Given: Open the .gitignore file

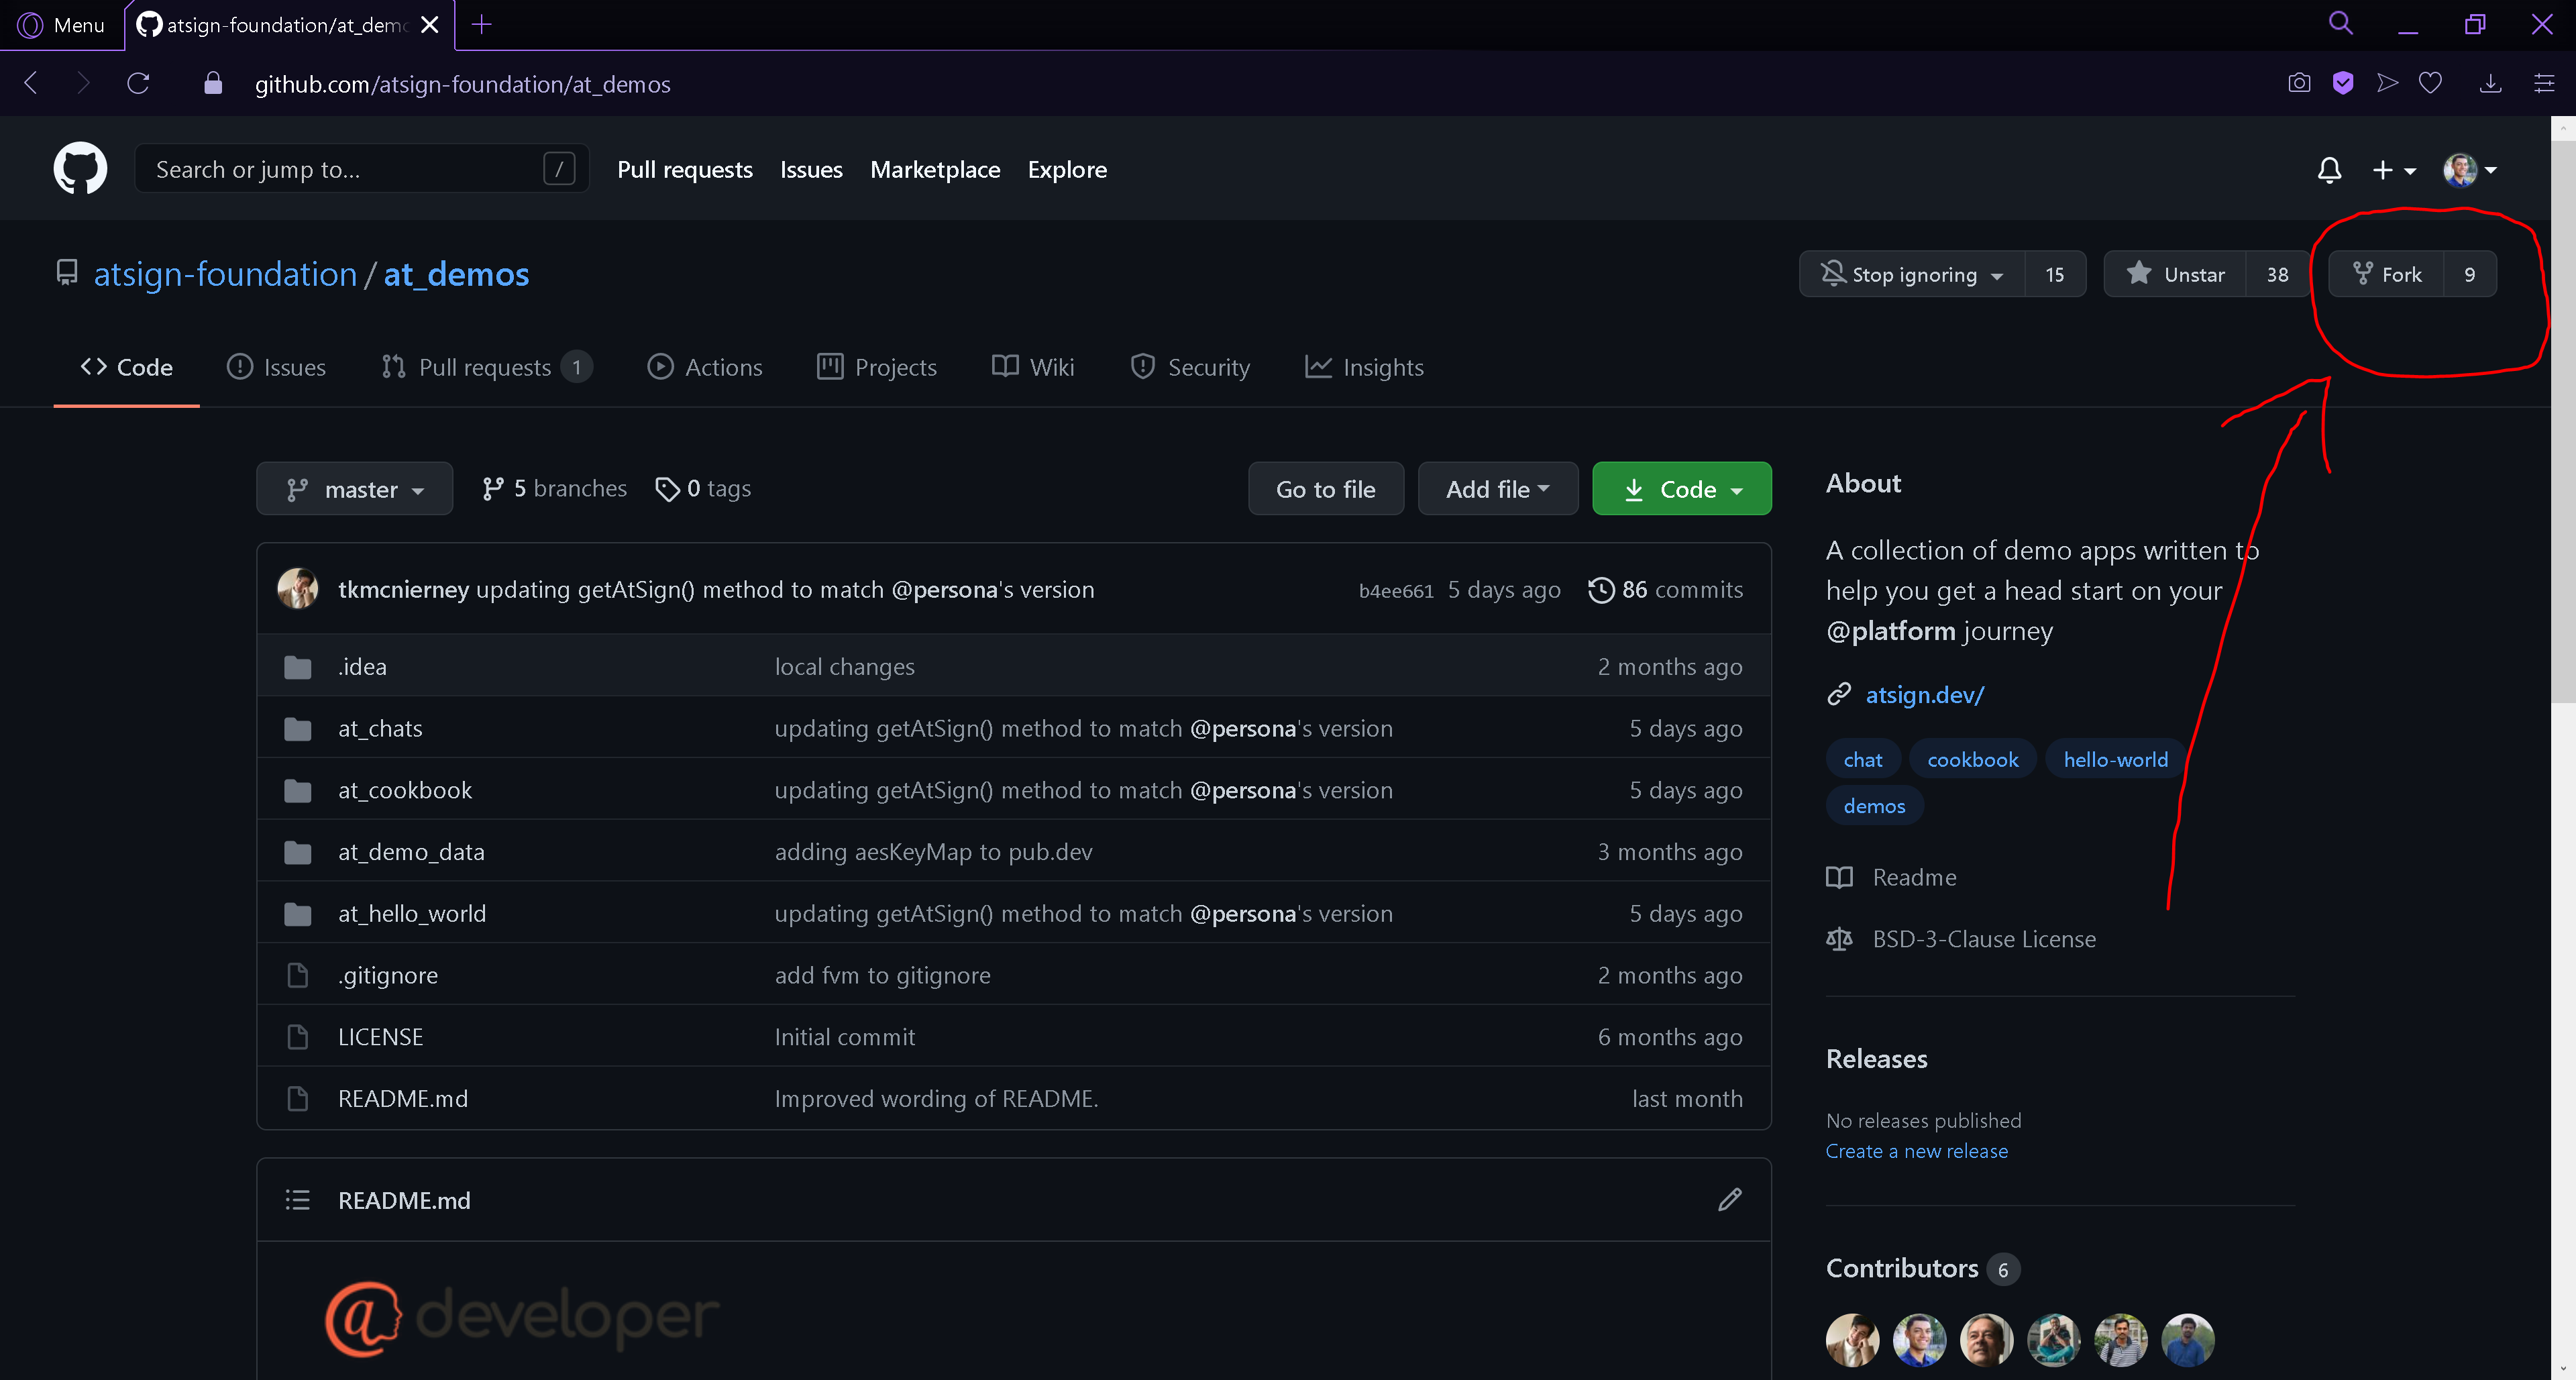Looking at the screenshot, I should (x=388, y=975).
